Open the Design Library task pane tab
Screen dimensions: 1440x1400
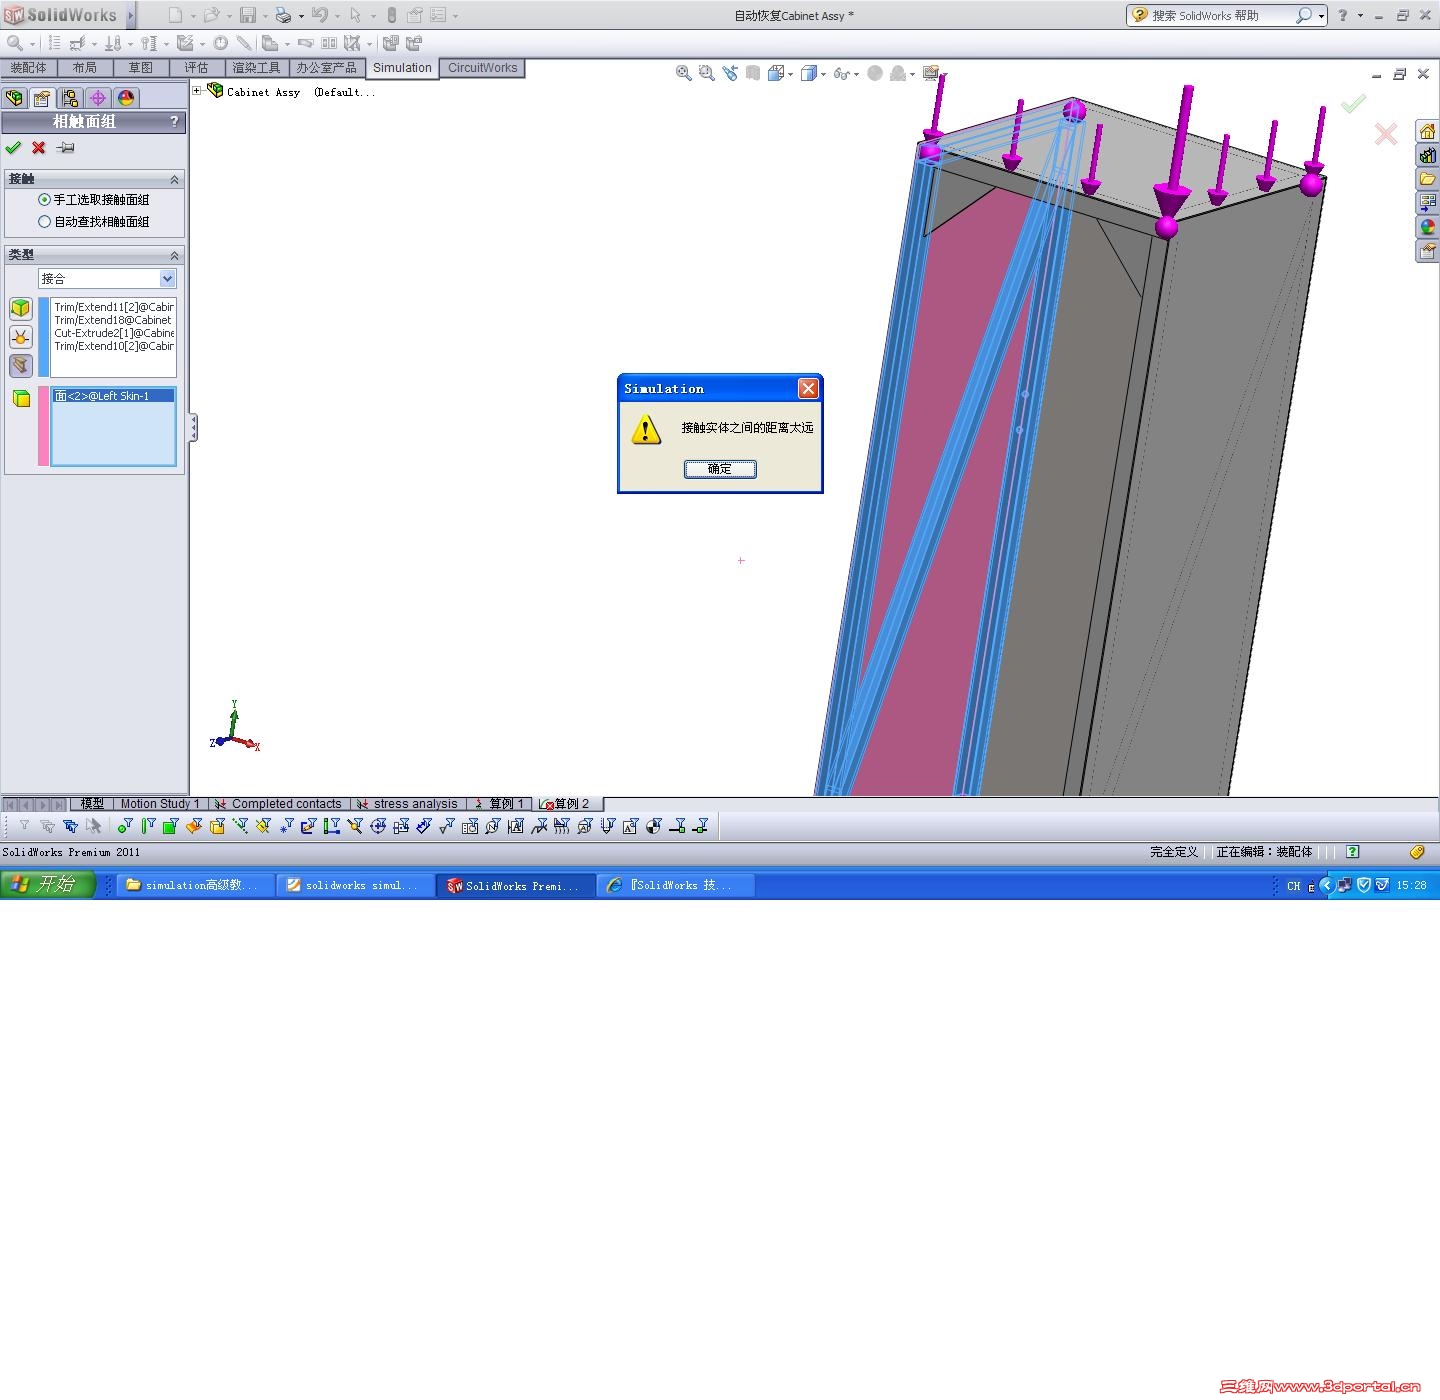[x=1427, y=156]
